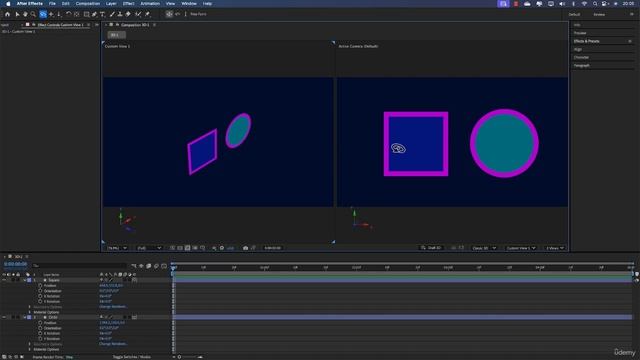The width and height of the screenshot is (640, 360).
Task: Toggle visibility of Square layer
Action: 4,280
